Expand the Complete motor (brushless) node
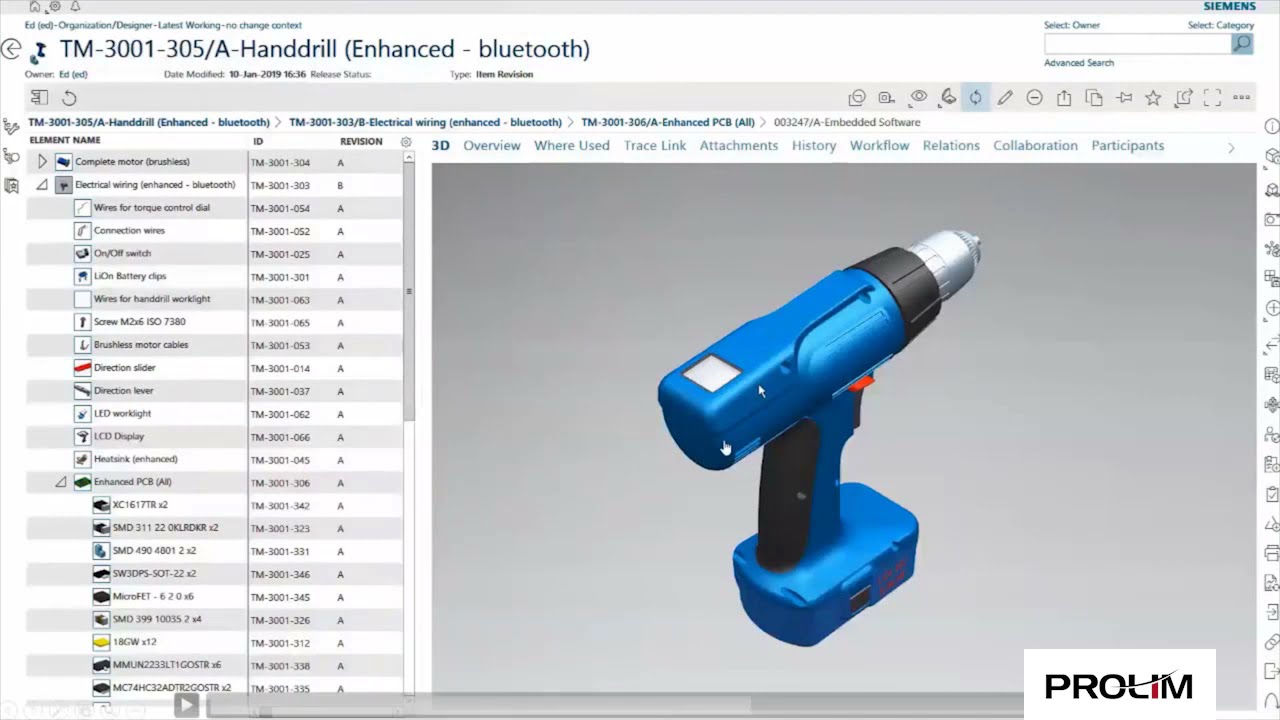The width and height of the screenshot is (1280, 720). (x=42, y=161)
